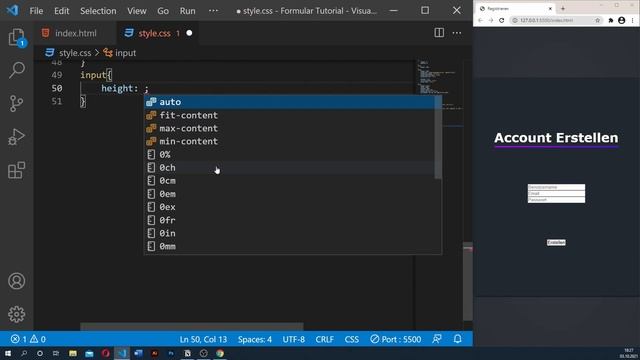Open the Search view in activity bar
This screenshot has height=360, width=640.
(17, 70)
